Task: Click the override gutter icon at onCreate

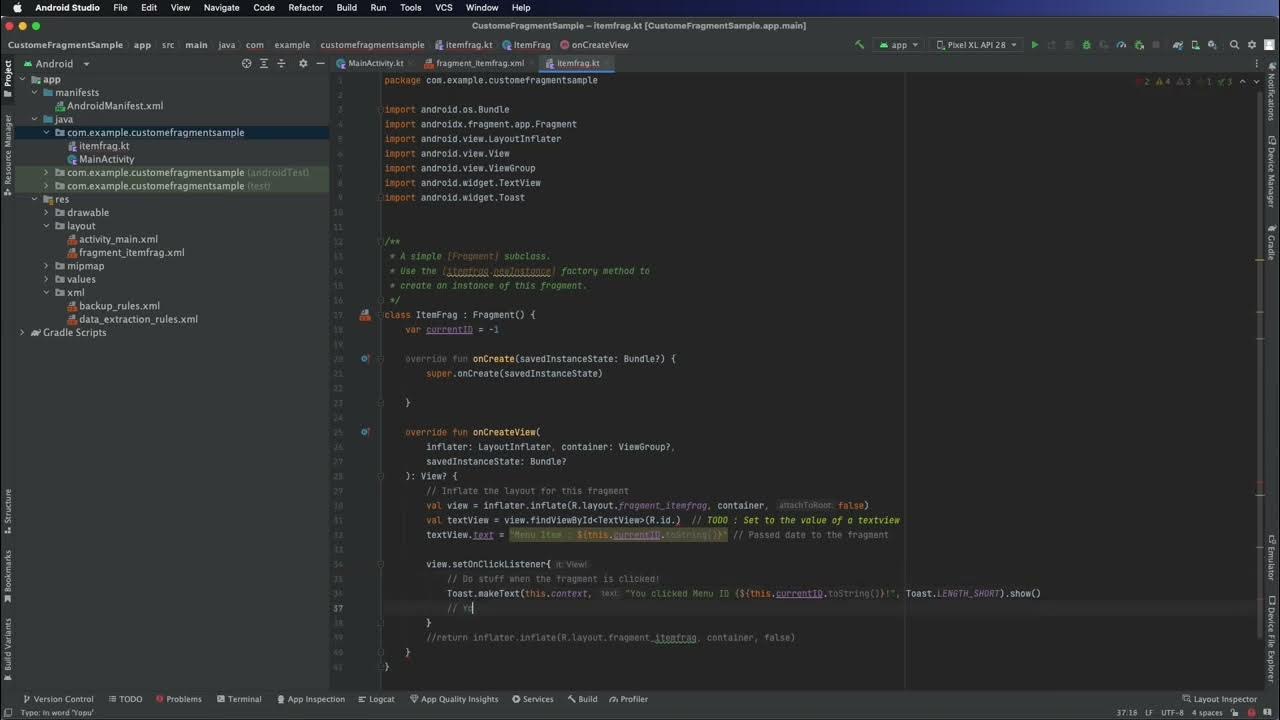Action: [x=365, y=358]
